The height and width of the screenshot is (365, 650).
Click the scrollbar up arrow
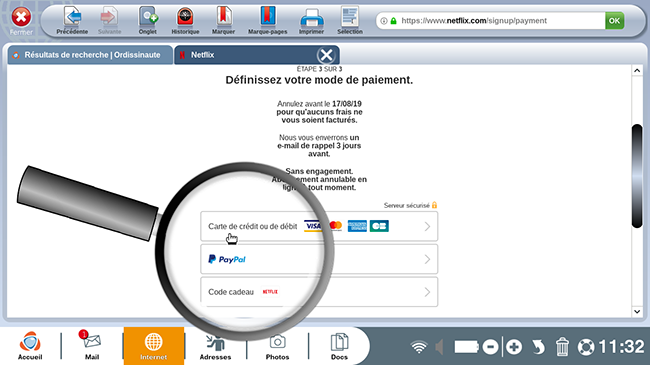(x=637, y=71)
